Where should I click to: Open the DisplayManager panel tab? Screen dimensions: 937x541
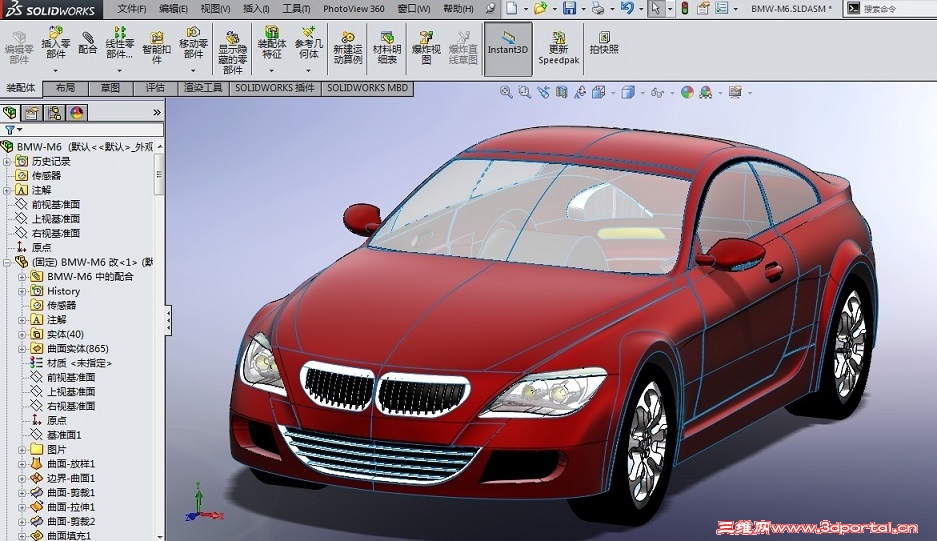76,113
